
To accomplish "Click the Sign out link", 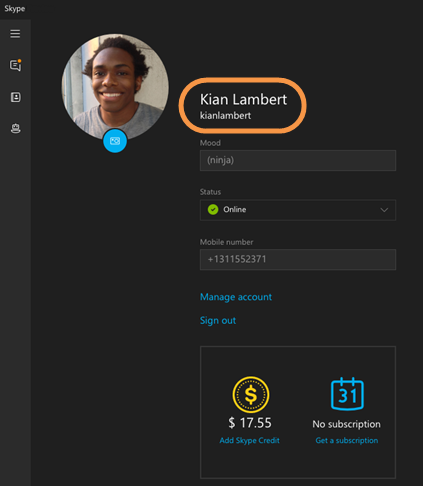I will click(218, 321).
